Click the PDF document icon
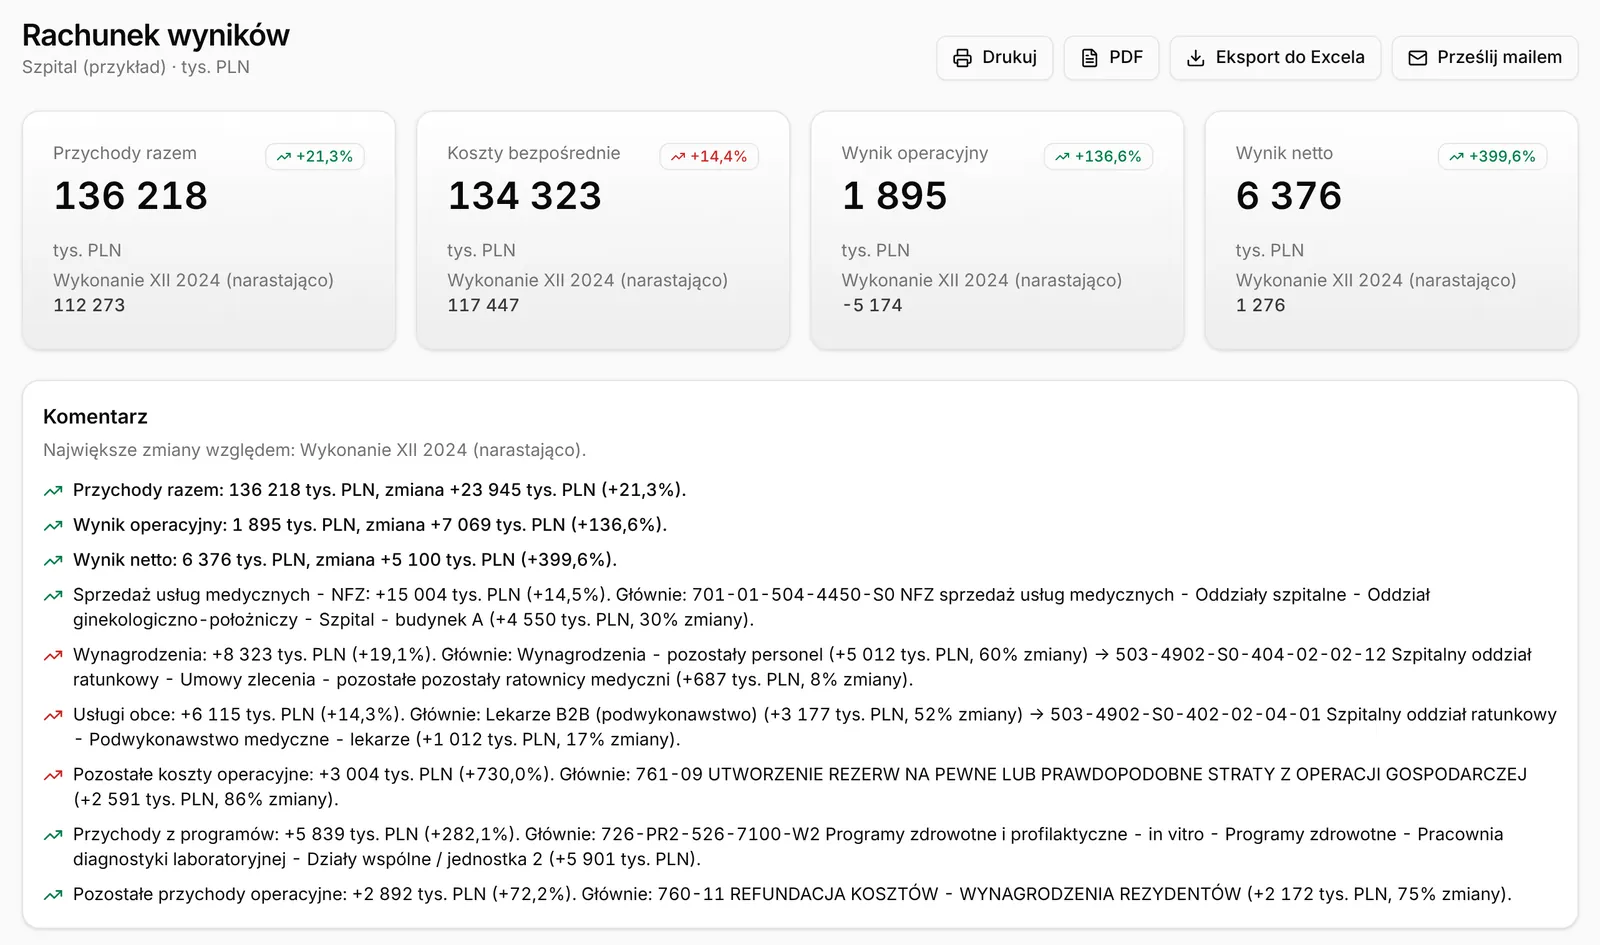 pyautogui.click(x=1089, y=58)
